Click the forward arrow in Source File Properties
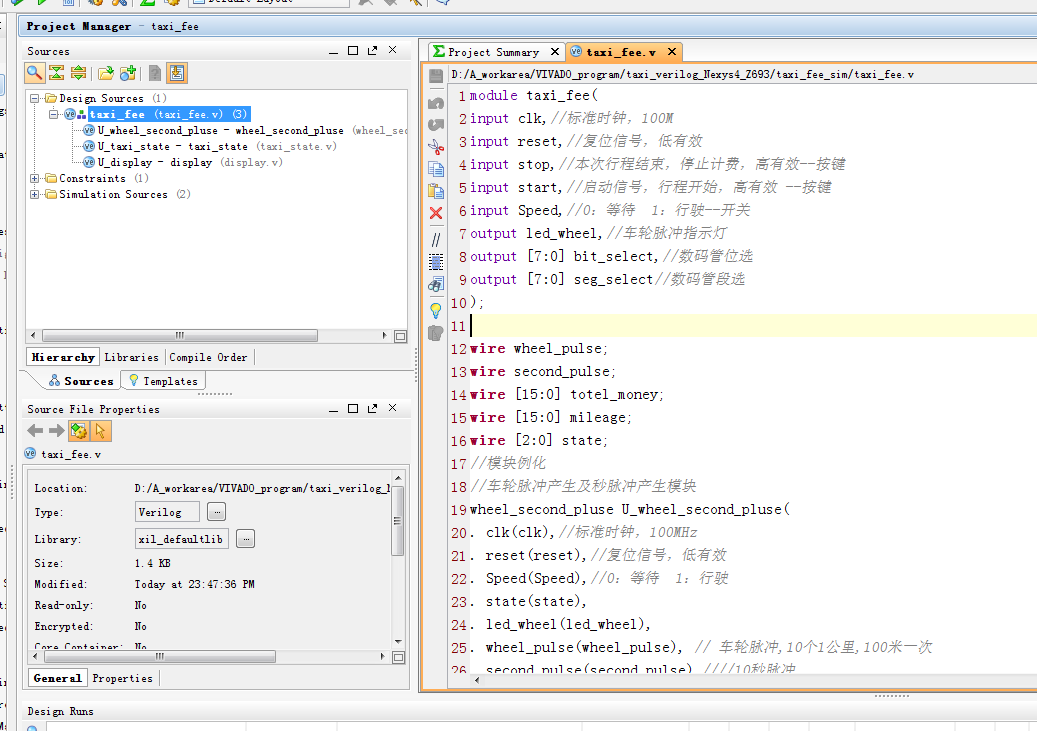 coord(57,431)
